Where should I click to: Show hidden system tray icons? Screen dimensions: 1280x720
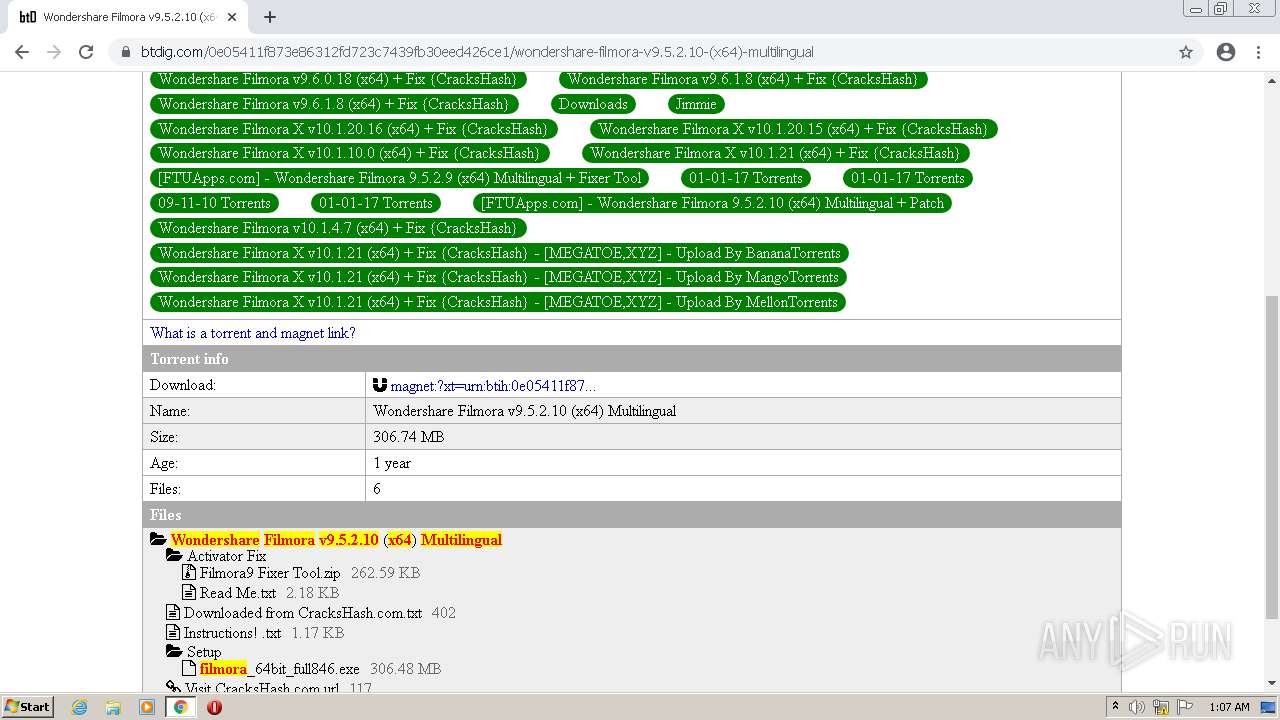pos(1115,707)
